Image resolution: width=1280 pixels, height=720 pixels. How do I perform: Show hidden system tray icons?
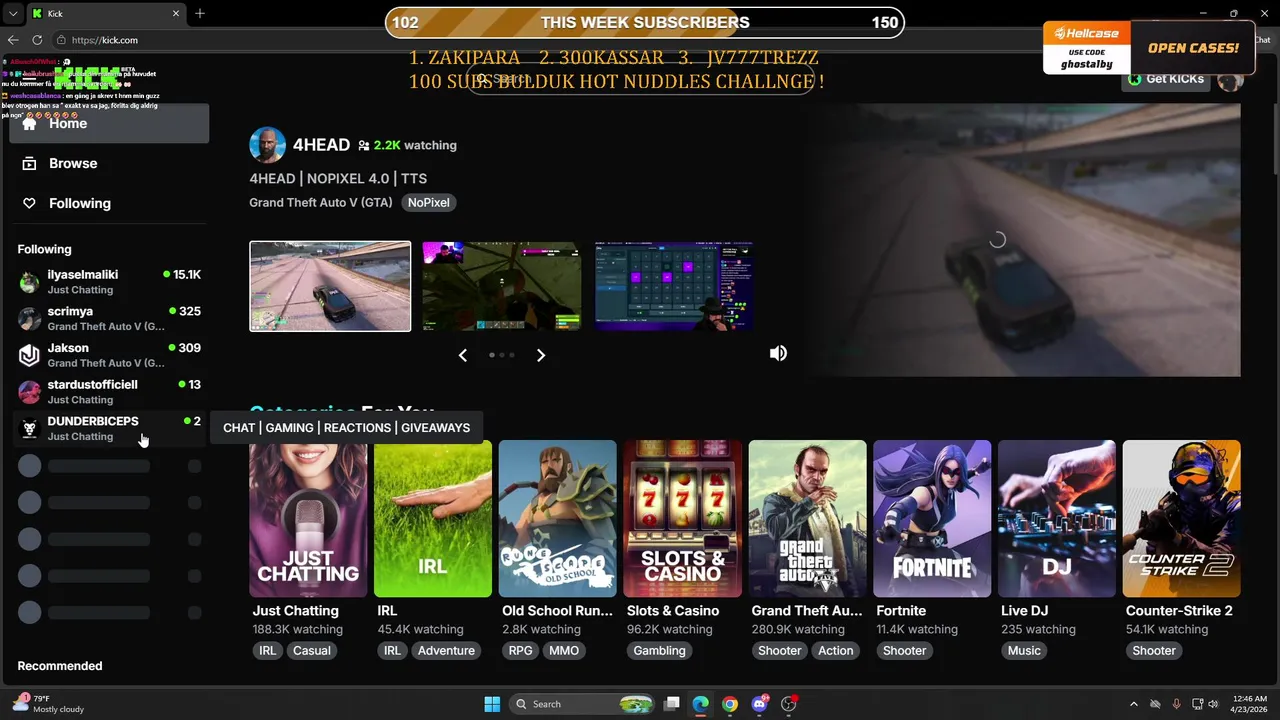tap(1133, 704)
